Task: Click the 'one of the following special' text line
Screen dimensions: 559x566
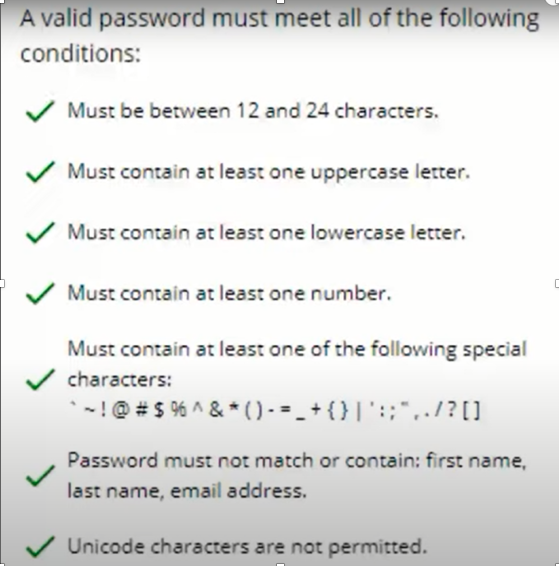Action: click(297, 349)
